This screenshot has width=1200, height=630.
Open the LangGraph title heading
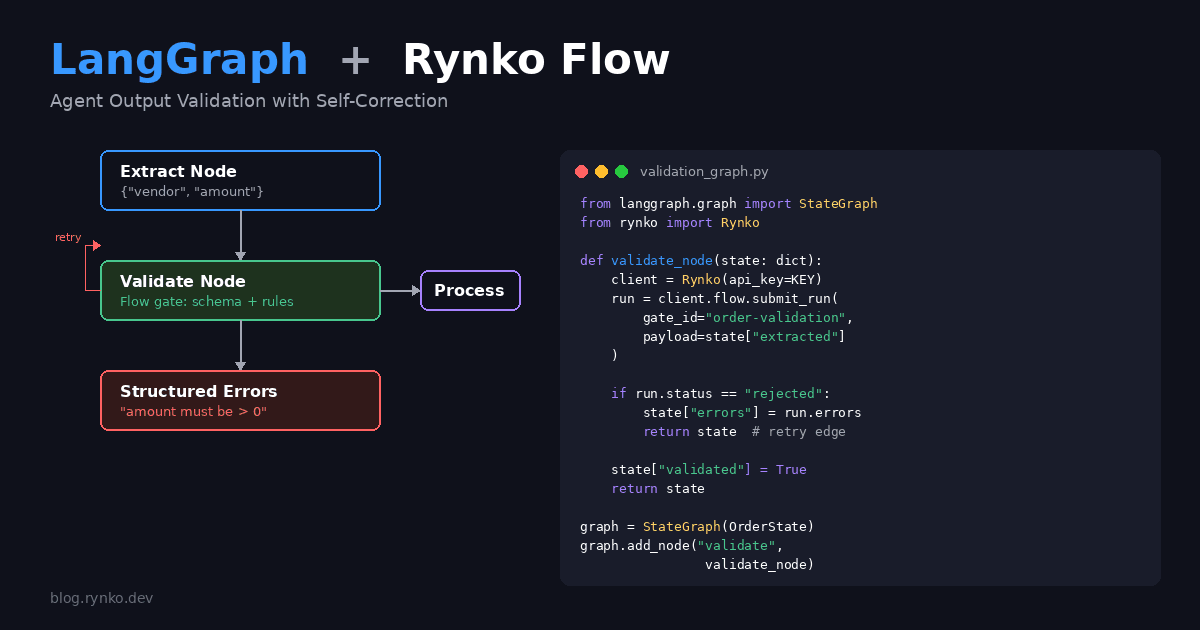(179, 60)
